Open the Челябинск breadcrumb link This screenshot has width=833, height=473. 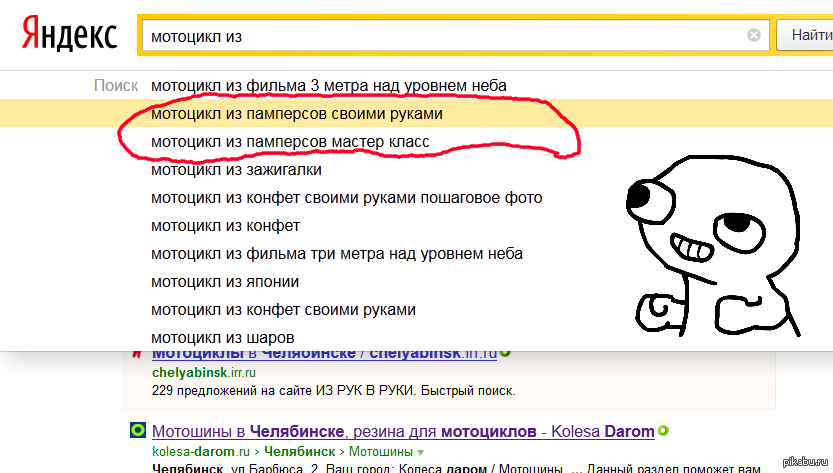pyautogui.click(x=299, y=452)
